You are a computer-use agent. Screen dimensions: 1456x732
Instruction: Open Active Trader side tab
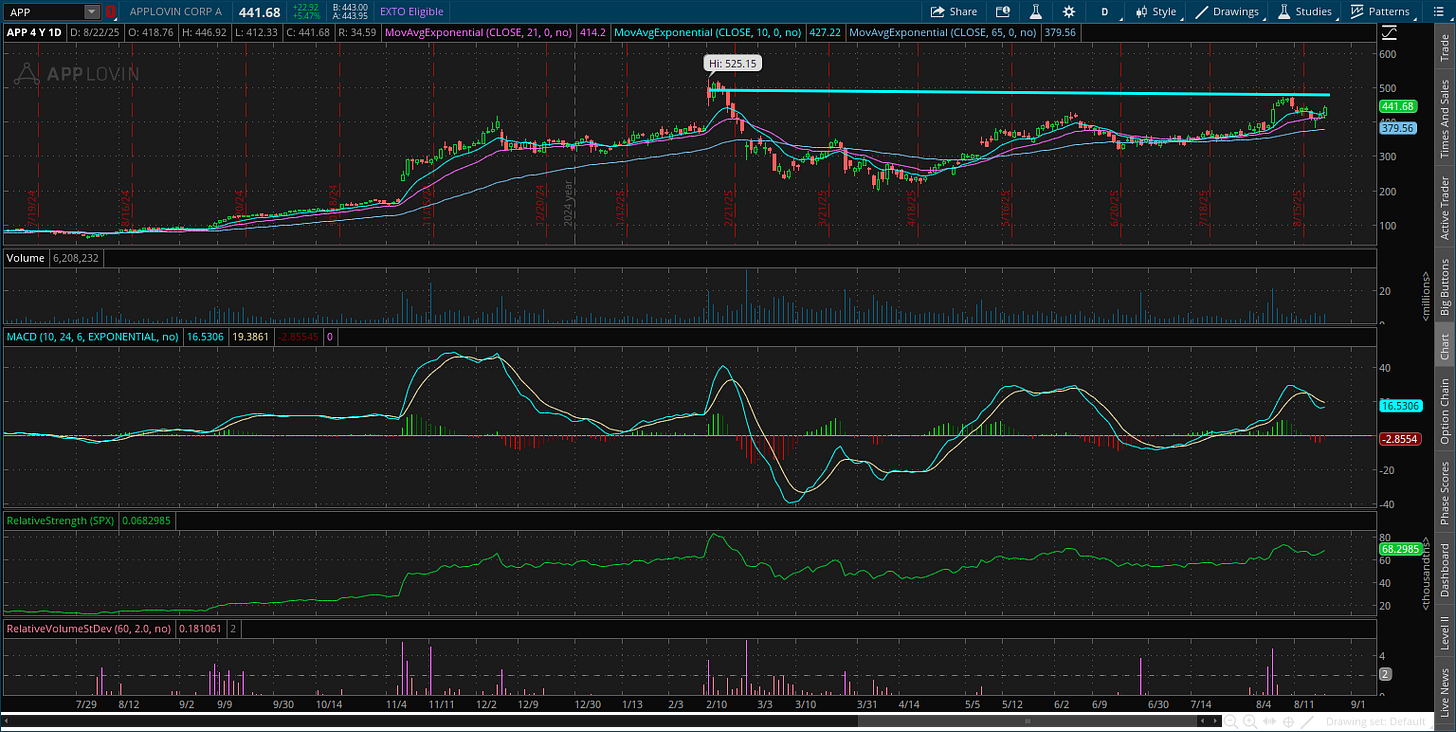pos(1444,208)
